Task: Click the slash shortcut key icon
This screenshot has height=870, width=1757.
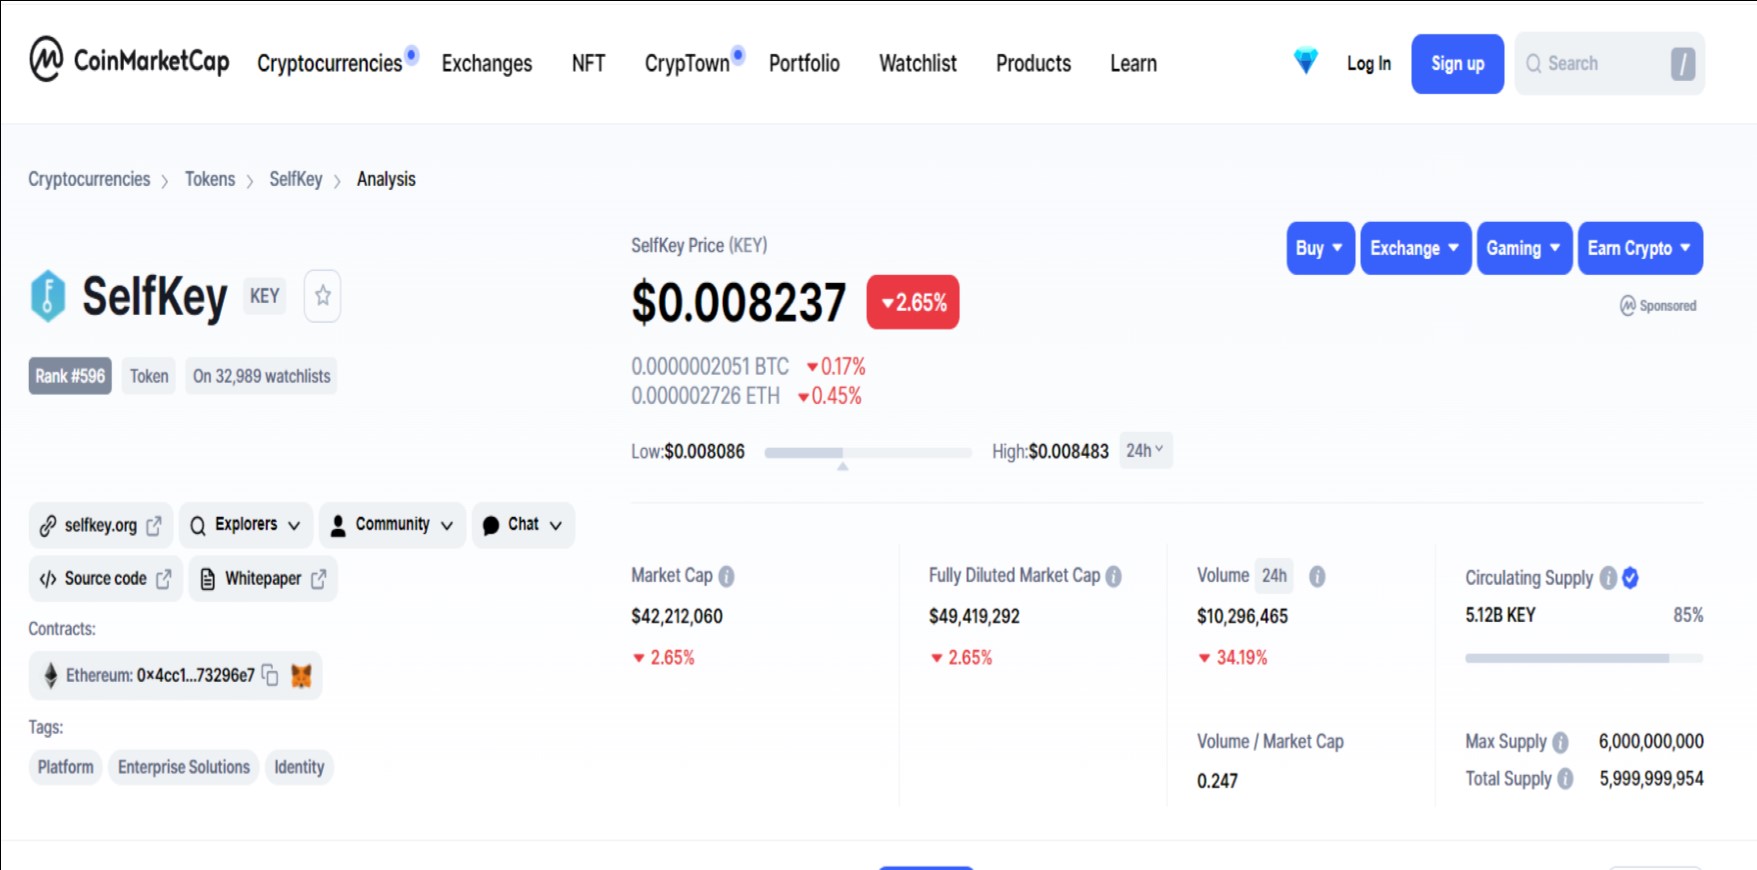Action: click(1682, 64)
